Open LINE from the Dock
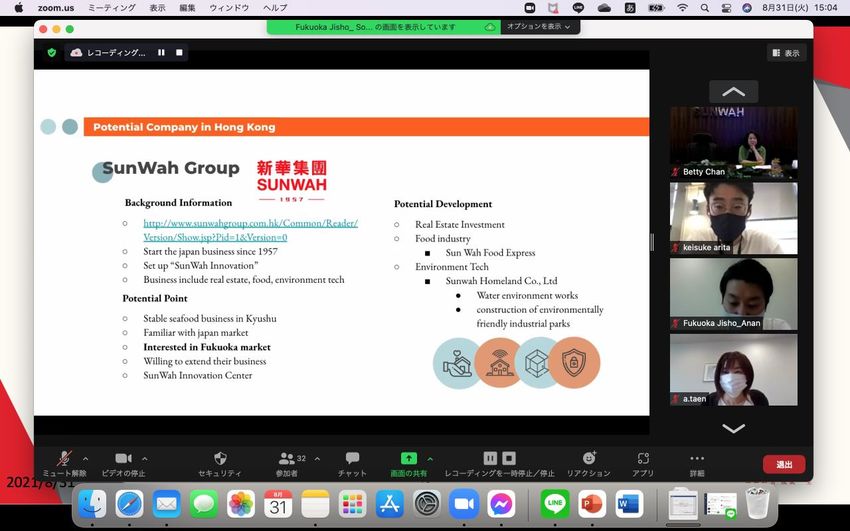 tap(555, 504)
